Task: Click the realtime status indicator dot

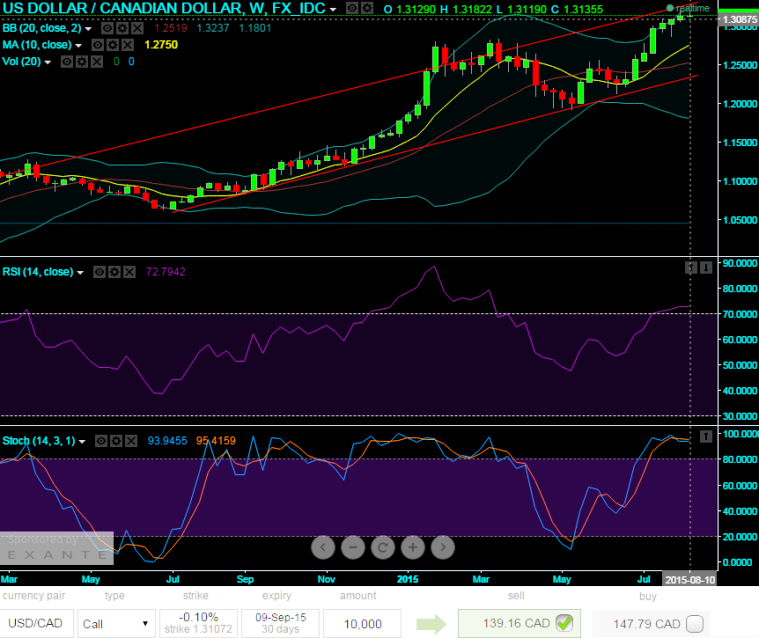Action: tap(670, 8)
